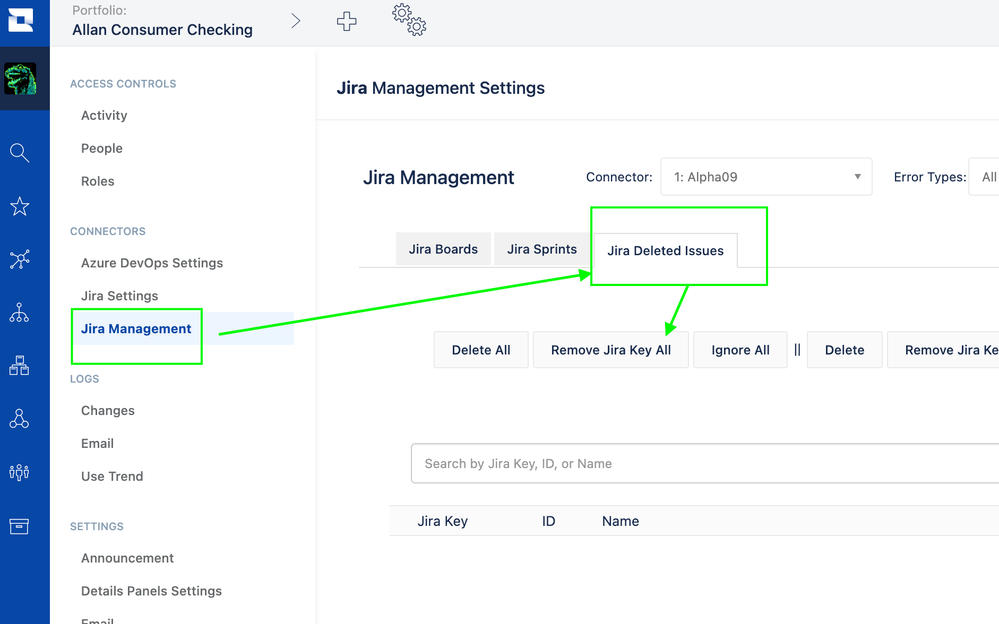
Task: Select the Allan Consumer Checking portfolio
Action: 162,30
